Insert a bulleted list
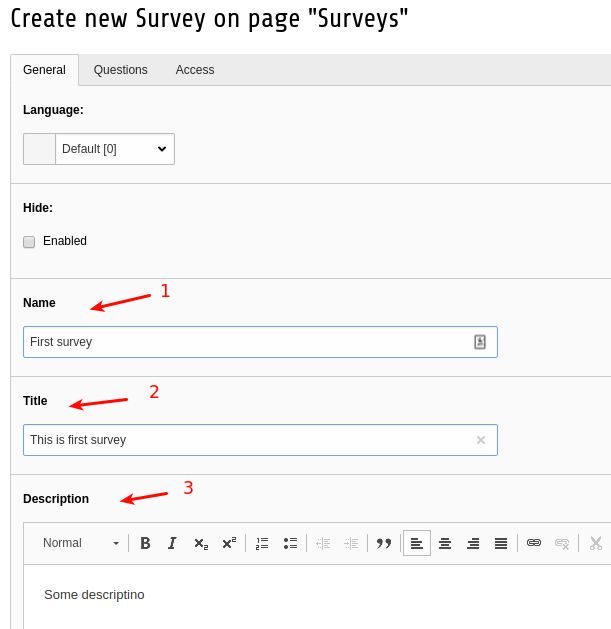 (291, 543)
